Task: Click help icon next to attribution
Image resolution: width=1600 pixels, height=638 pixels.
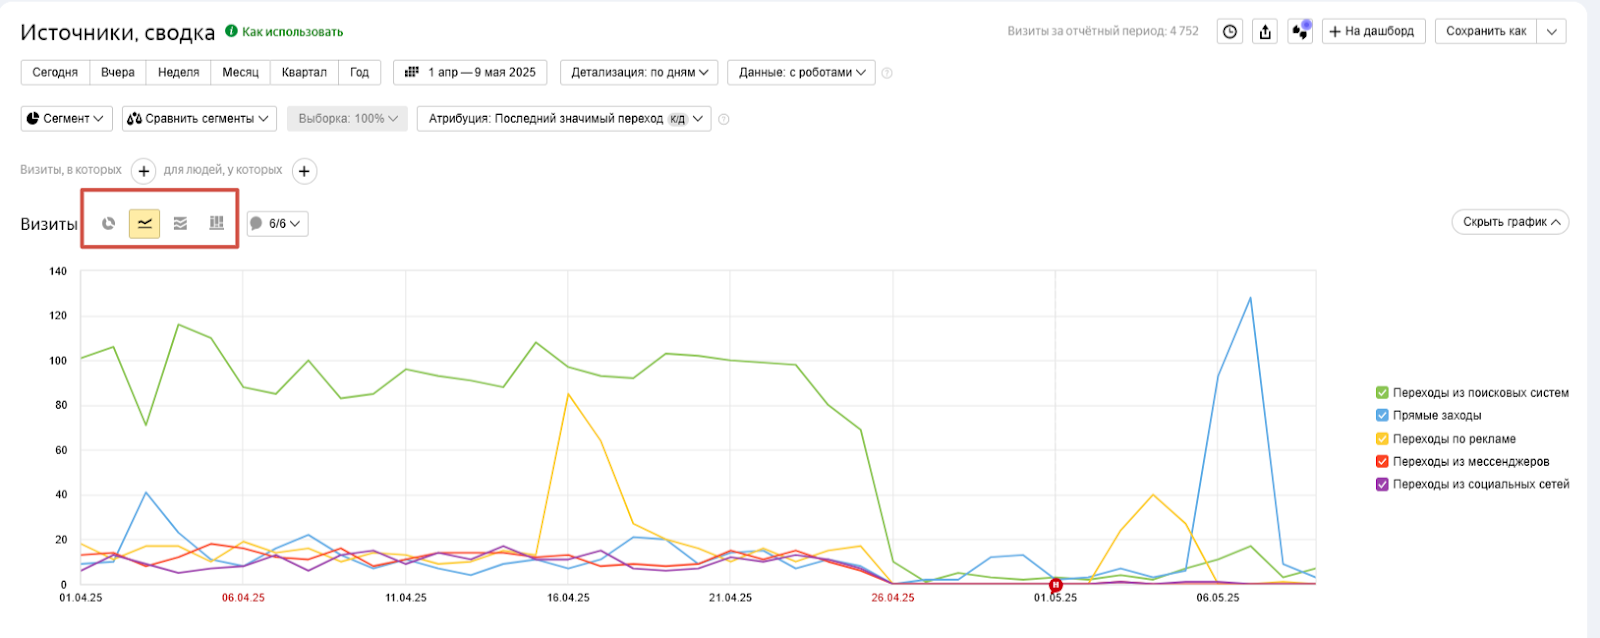Action: (724, 119)
